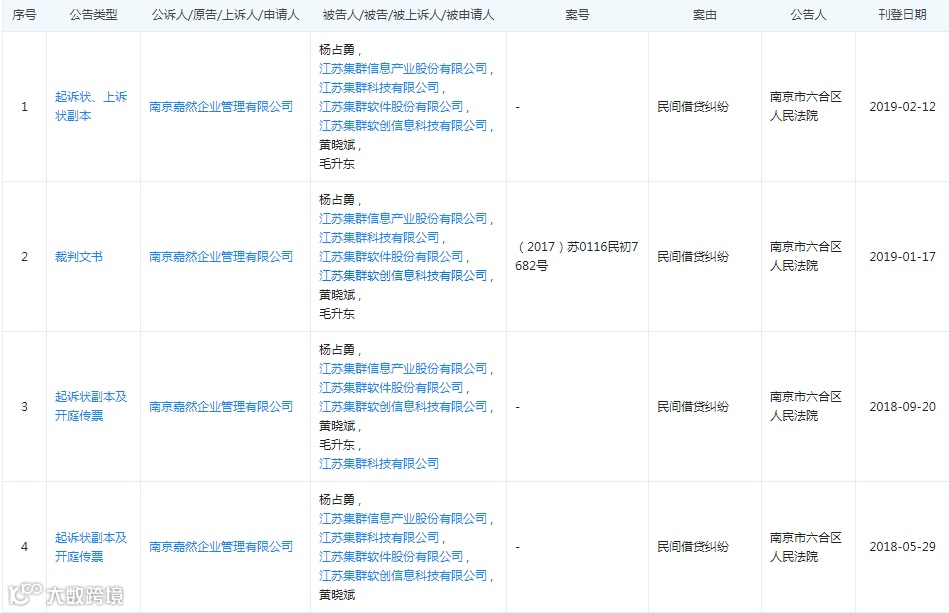Click serial number 1 cell
Image resolution: width=949 pixels, height=613 pixels.
pyautogui.click(x=24, y=107)
